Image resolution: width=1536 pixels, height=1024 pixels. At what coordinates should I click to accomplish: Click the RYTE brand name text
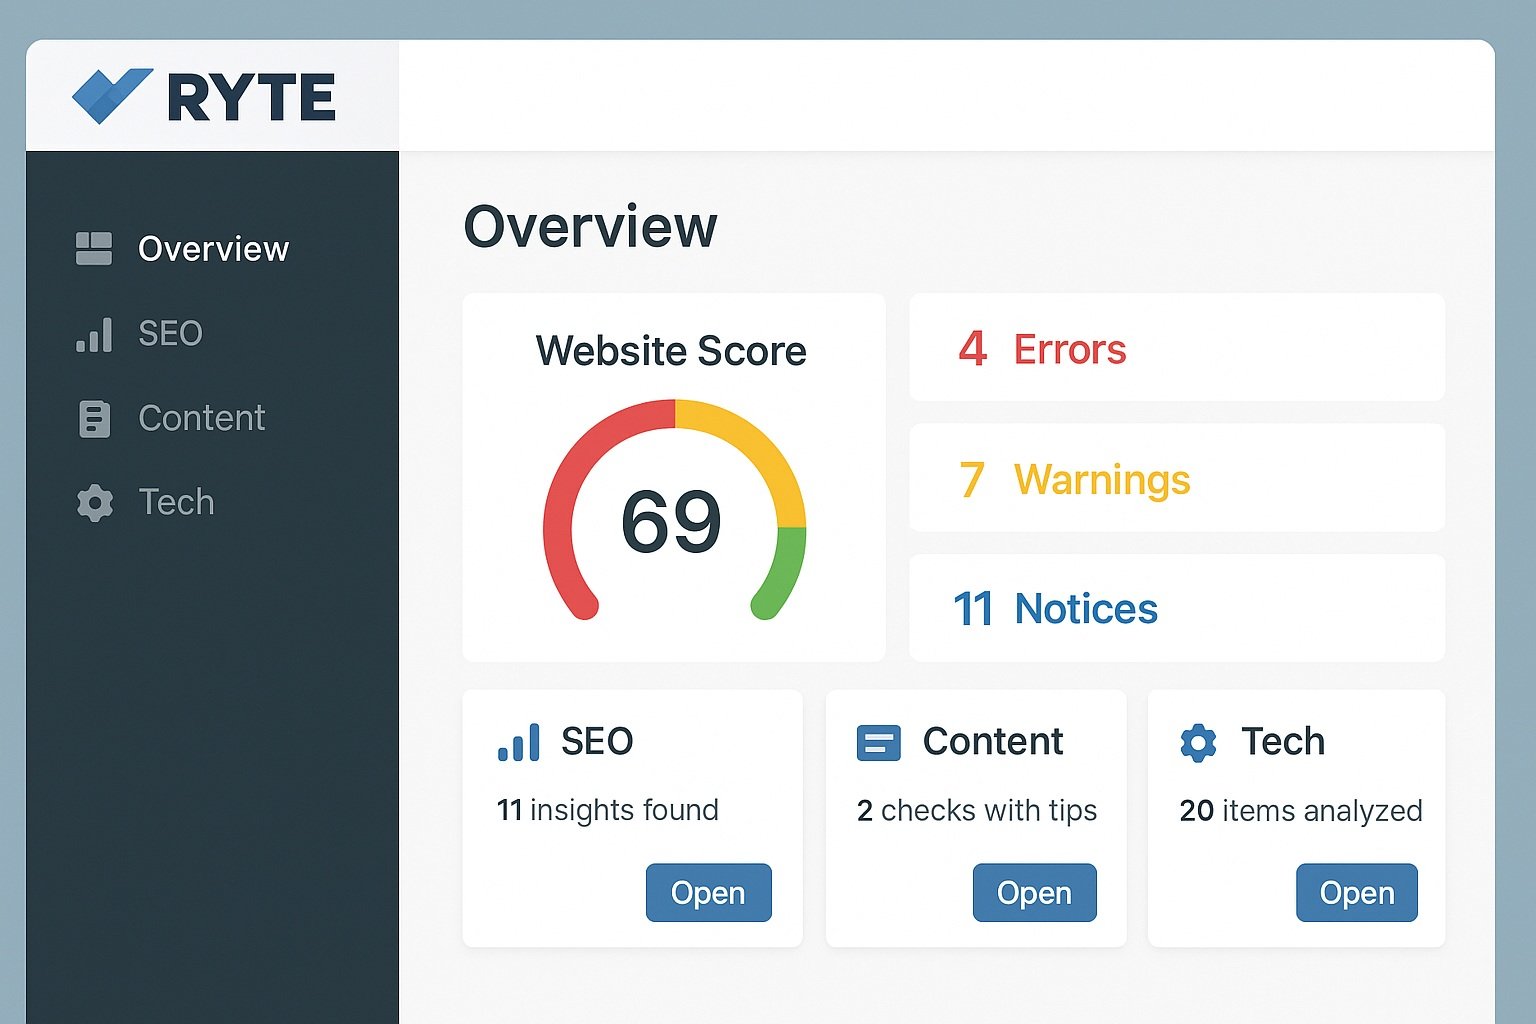pos(251,98)
